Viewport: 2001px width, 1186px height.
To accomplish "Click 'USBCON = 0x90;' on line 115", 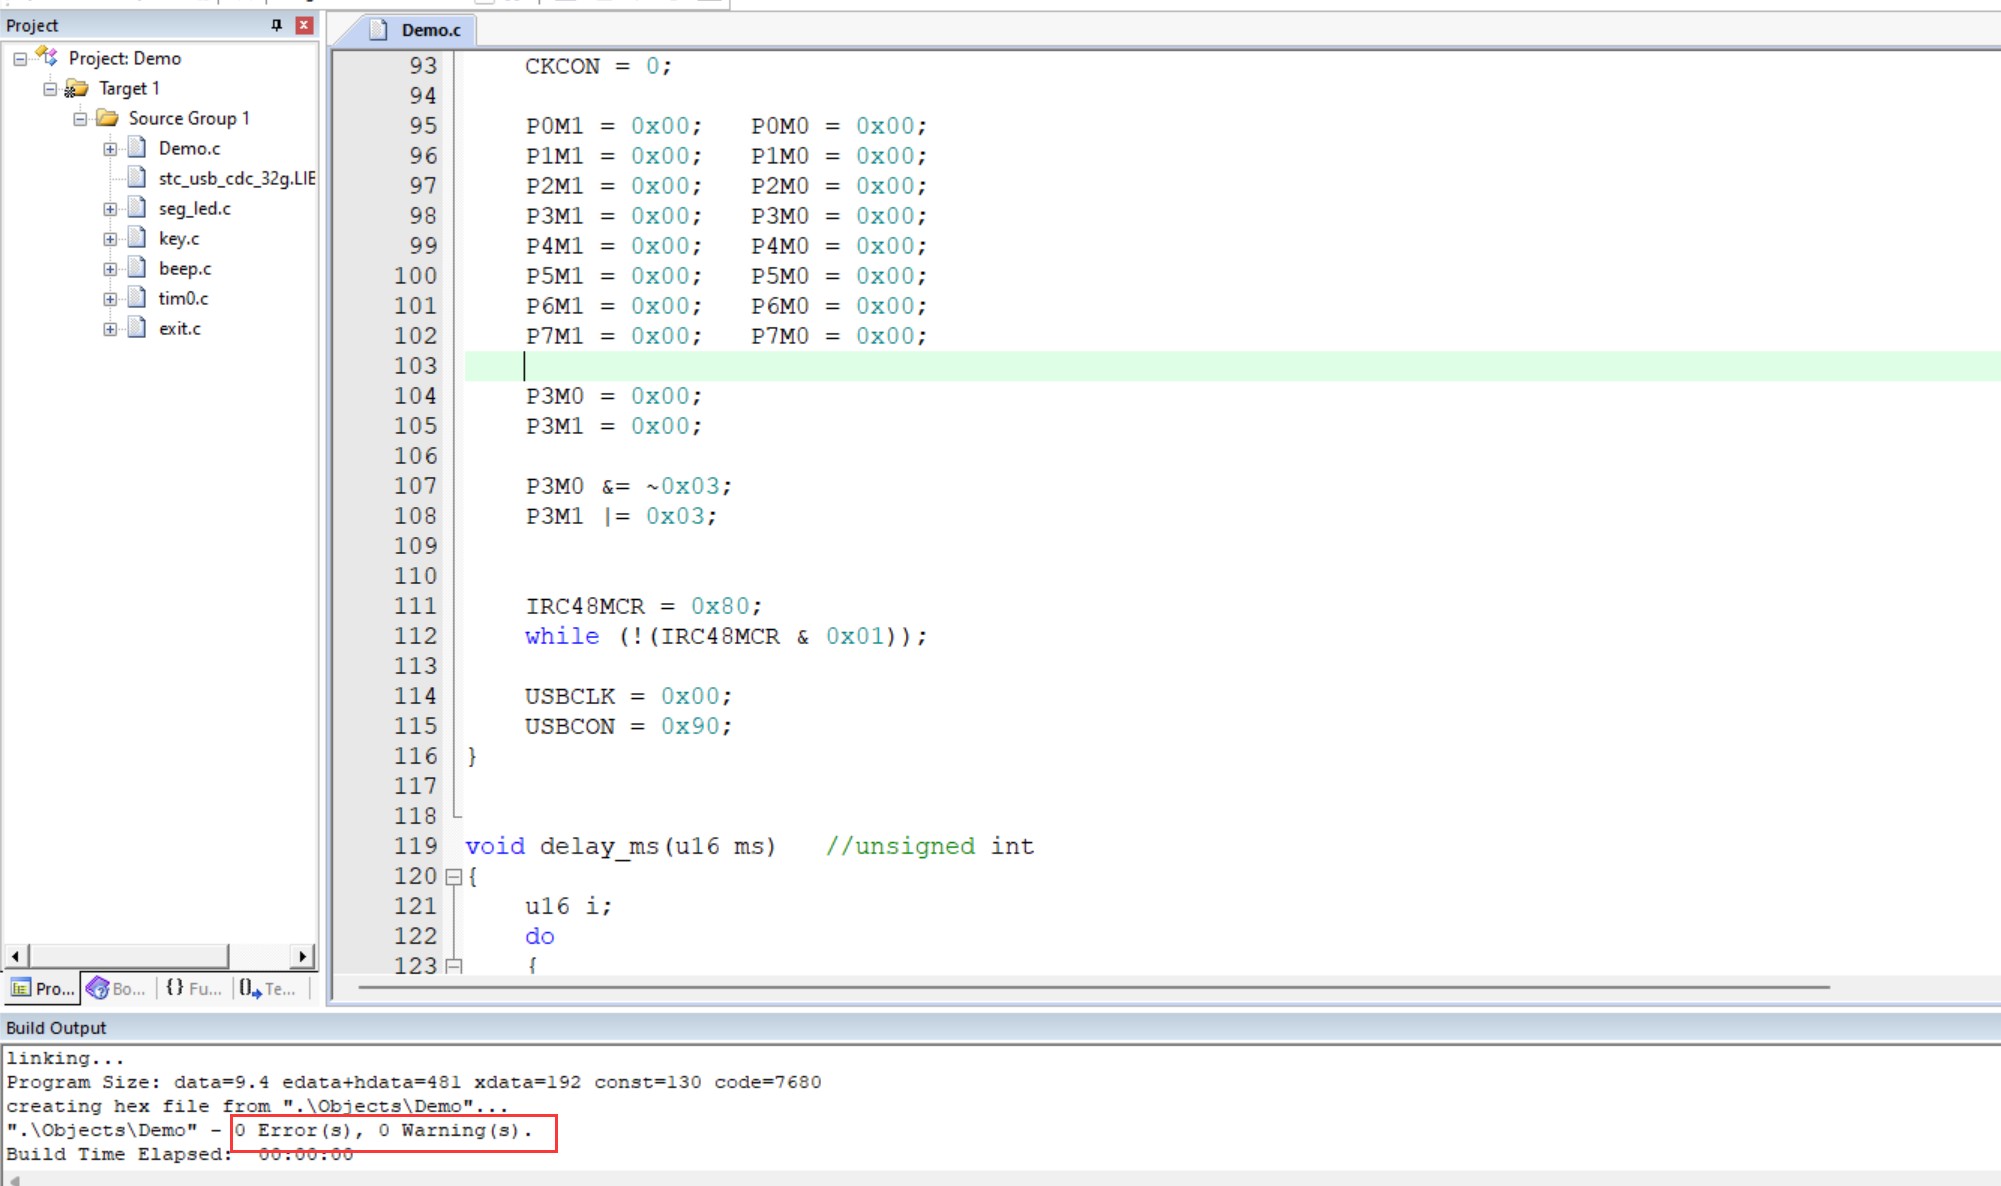I will point(628,726).
